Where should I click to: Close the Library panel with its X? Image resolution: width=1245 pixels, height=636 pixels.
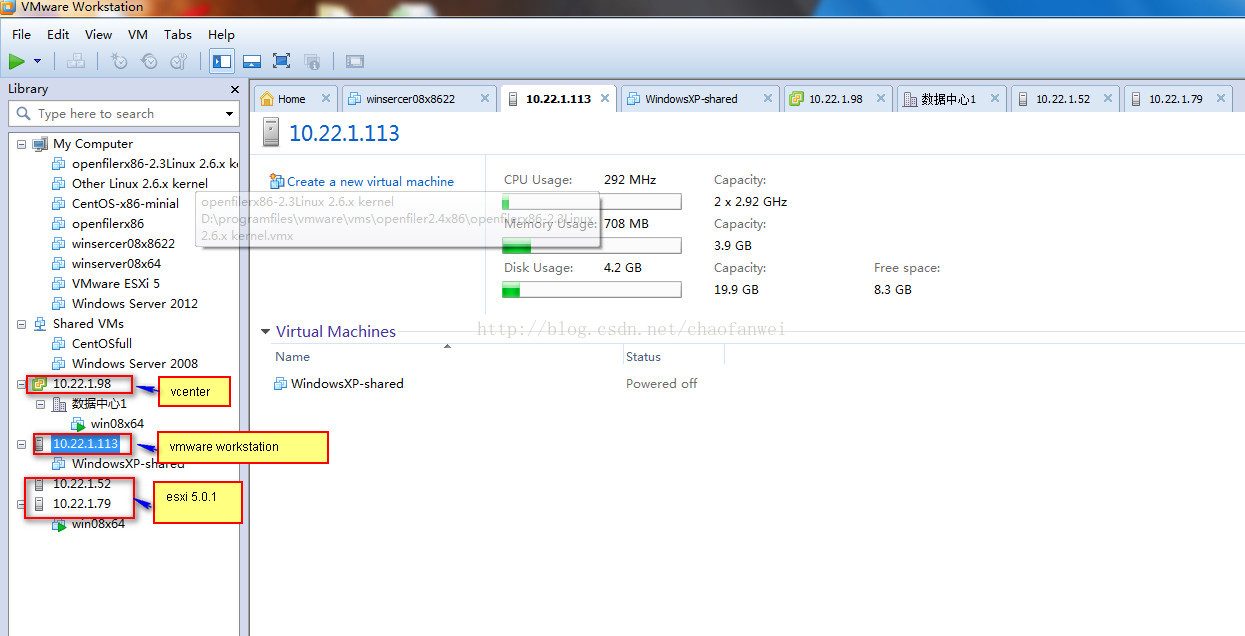point(235,89)
